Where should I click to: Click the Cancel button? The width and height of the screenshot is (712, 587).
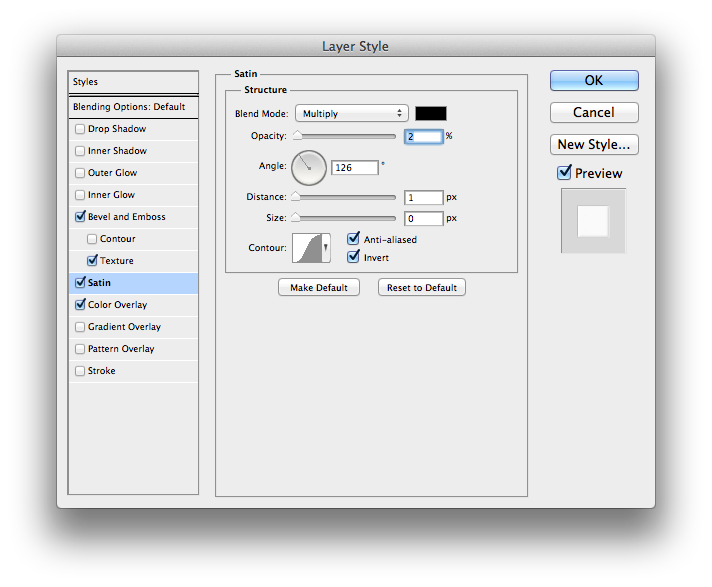(x=594, y=113)
